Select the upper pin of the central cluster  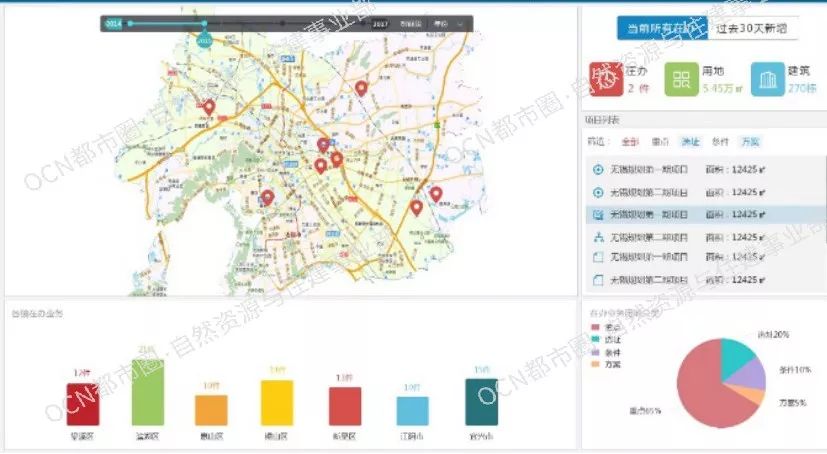[x=323, y=145]
